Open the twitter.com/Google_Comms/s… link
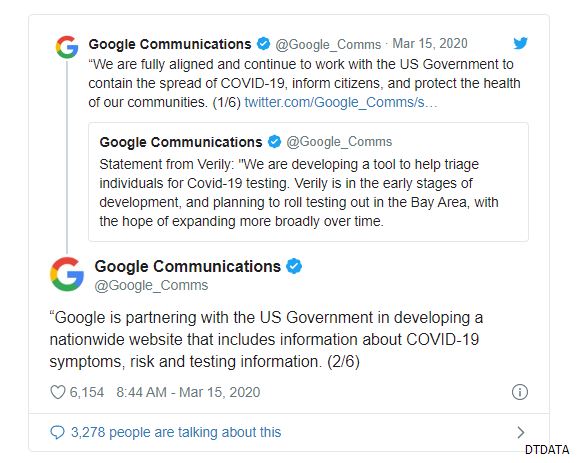 [x=341, y=102]
